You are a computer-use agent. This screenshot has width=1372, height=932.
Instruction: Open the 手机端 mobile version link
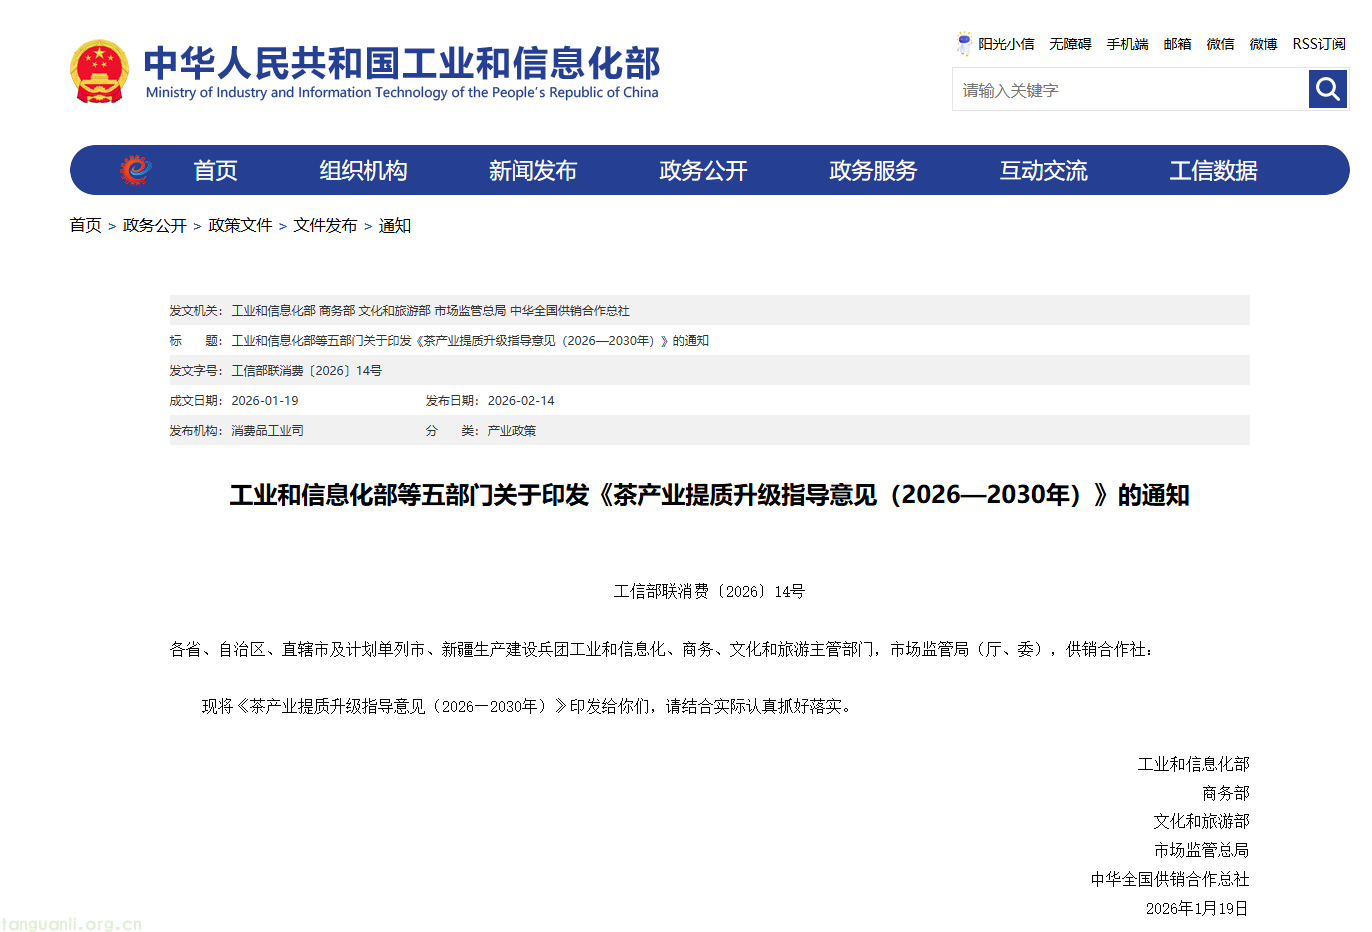[x=1127, y=44]
